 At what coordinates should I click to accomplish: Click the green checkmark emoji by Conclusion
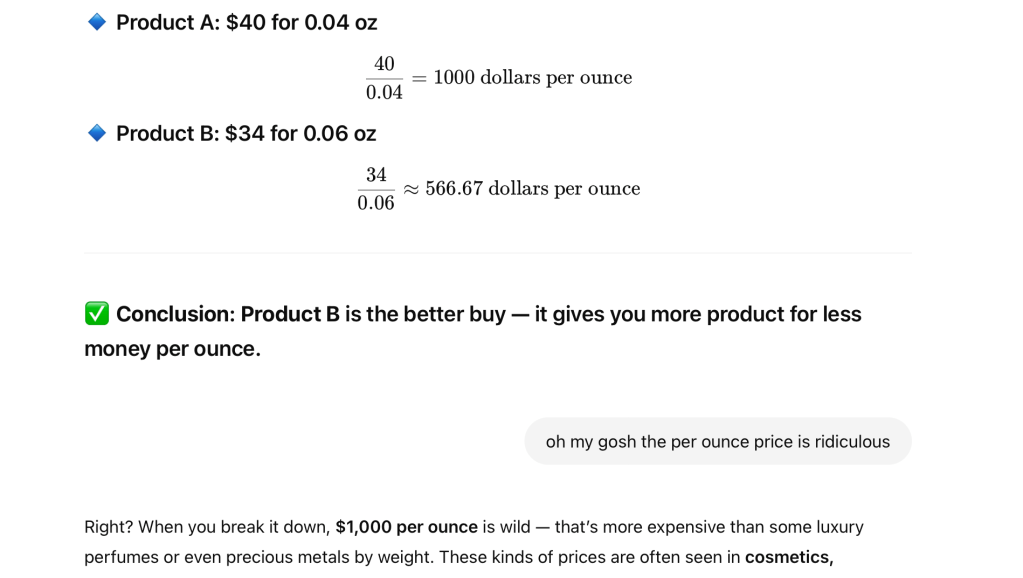97,314
